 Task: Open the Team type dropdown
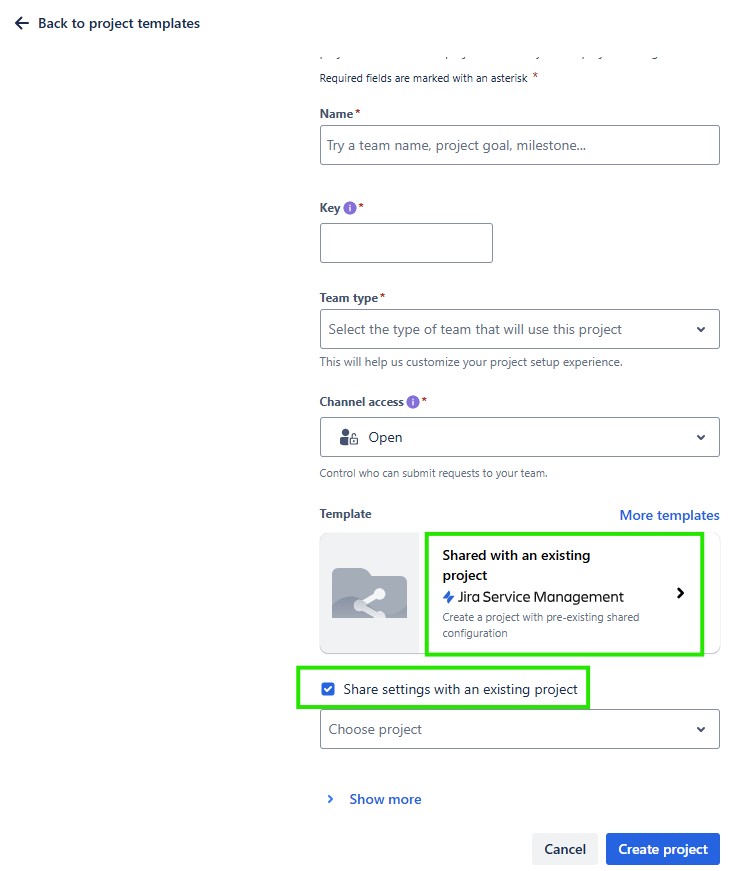[520, 329]
